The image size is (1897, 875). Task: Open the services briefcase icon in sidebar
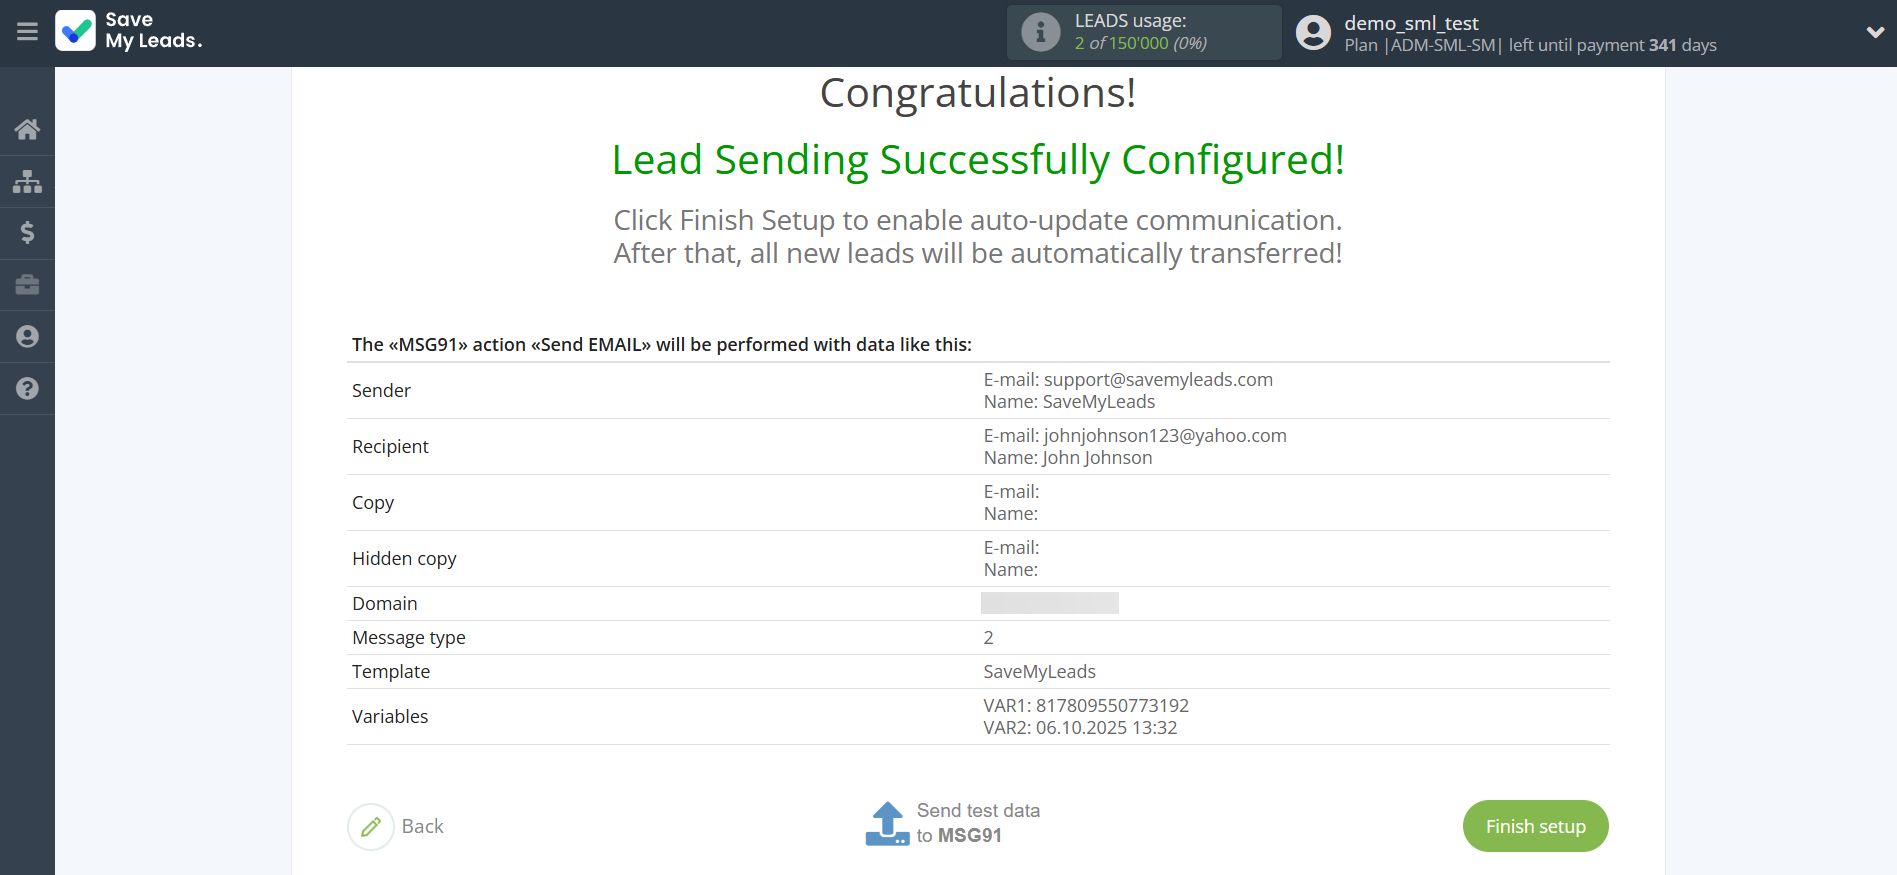pos(27,285)
